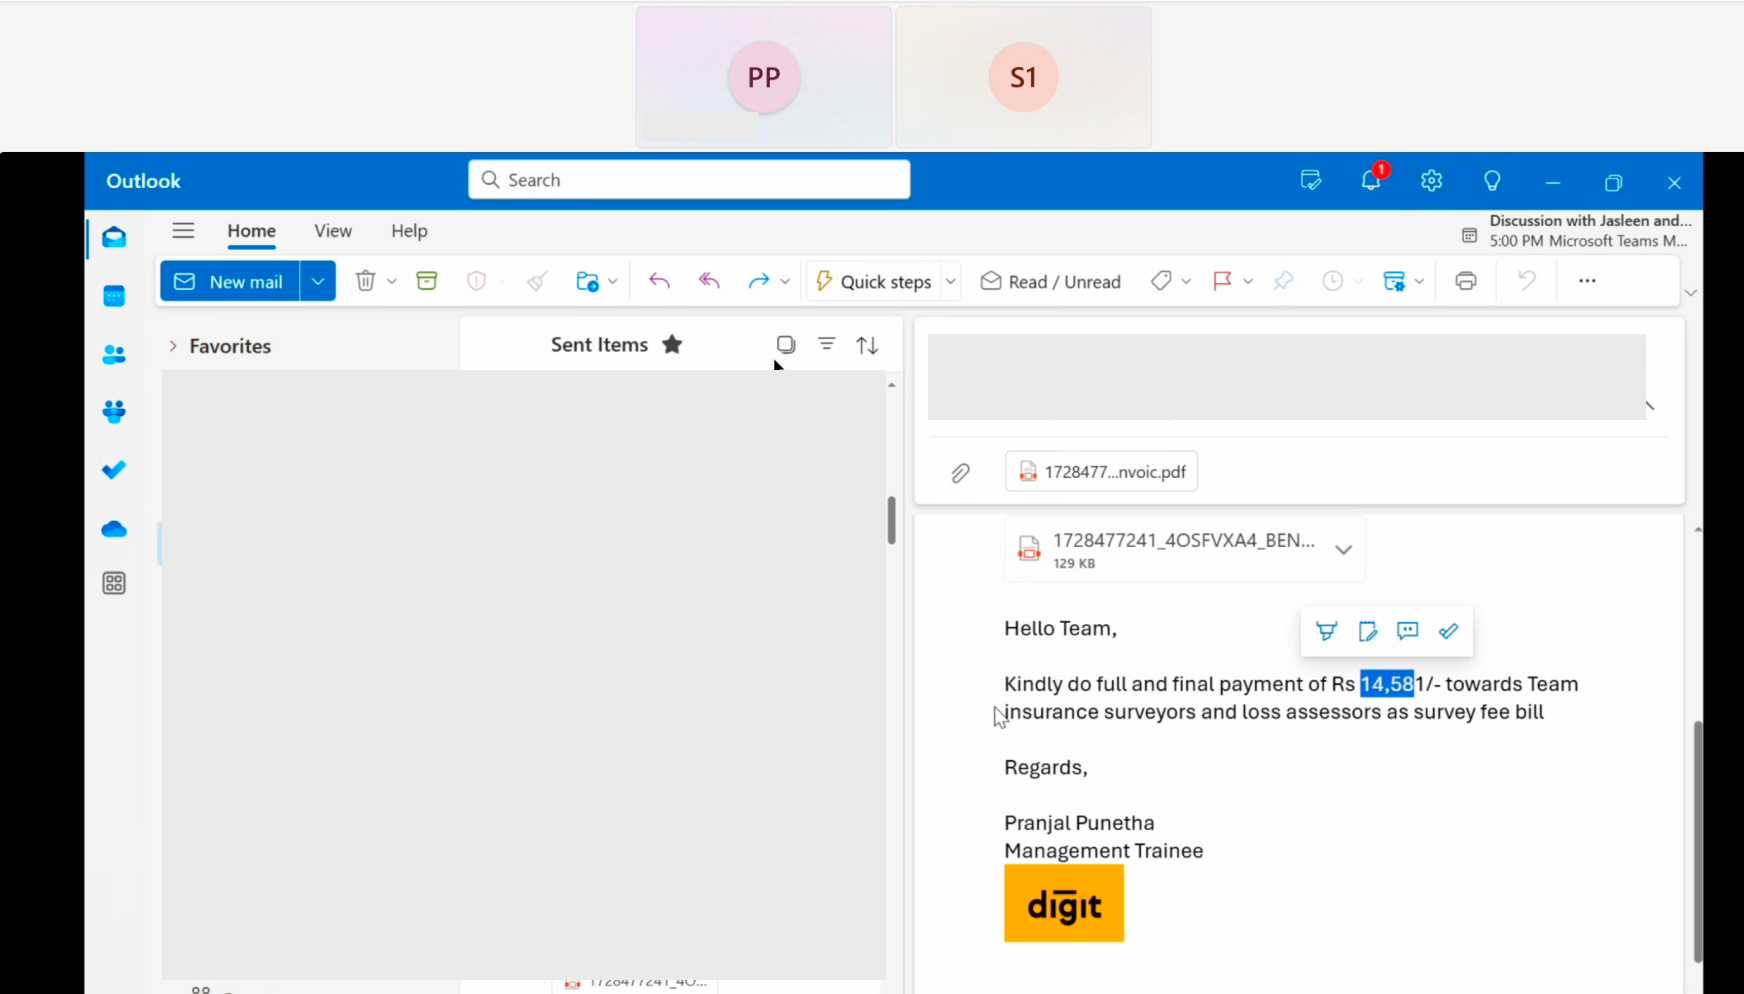The image size is (1744, 994).
Task: Open the Notifications bell icon
Action: [1371, 181]
